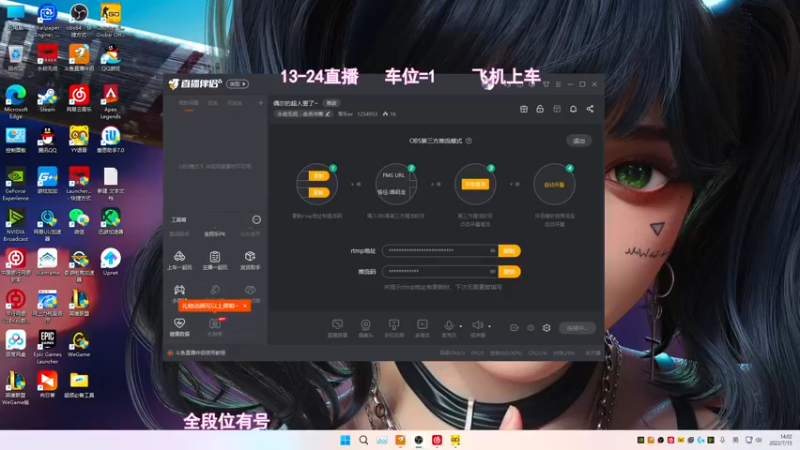The image size is (800, 450).
Task: Switch to the first scene tab
Action: (x=188, y=103)
